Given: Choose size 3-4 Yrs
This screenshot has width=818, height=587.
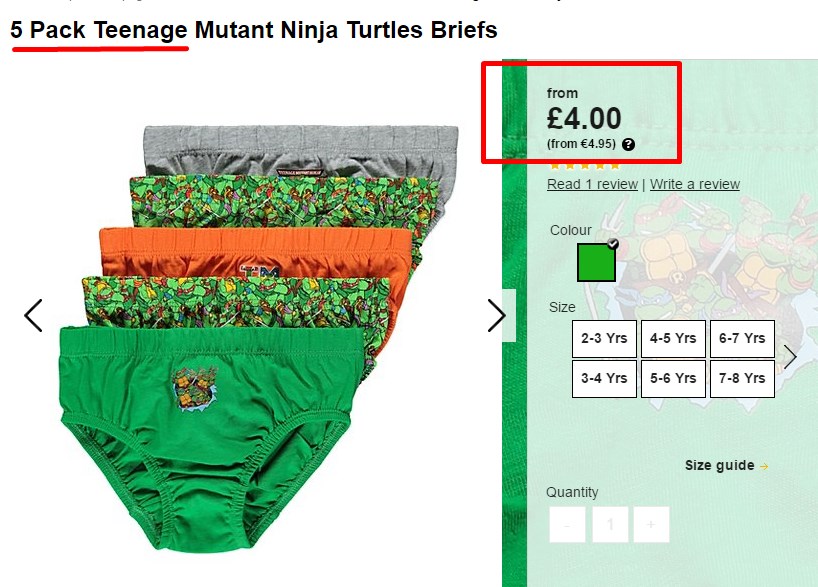Looking at the screenshot, I should tap(604, 378).
